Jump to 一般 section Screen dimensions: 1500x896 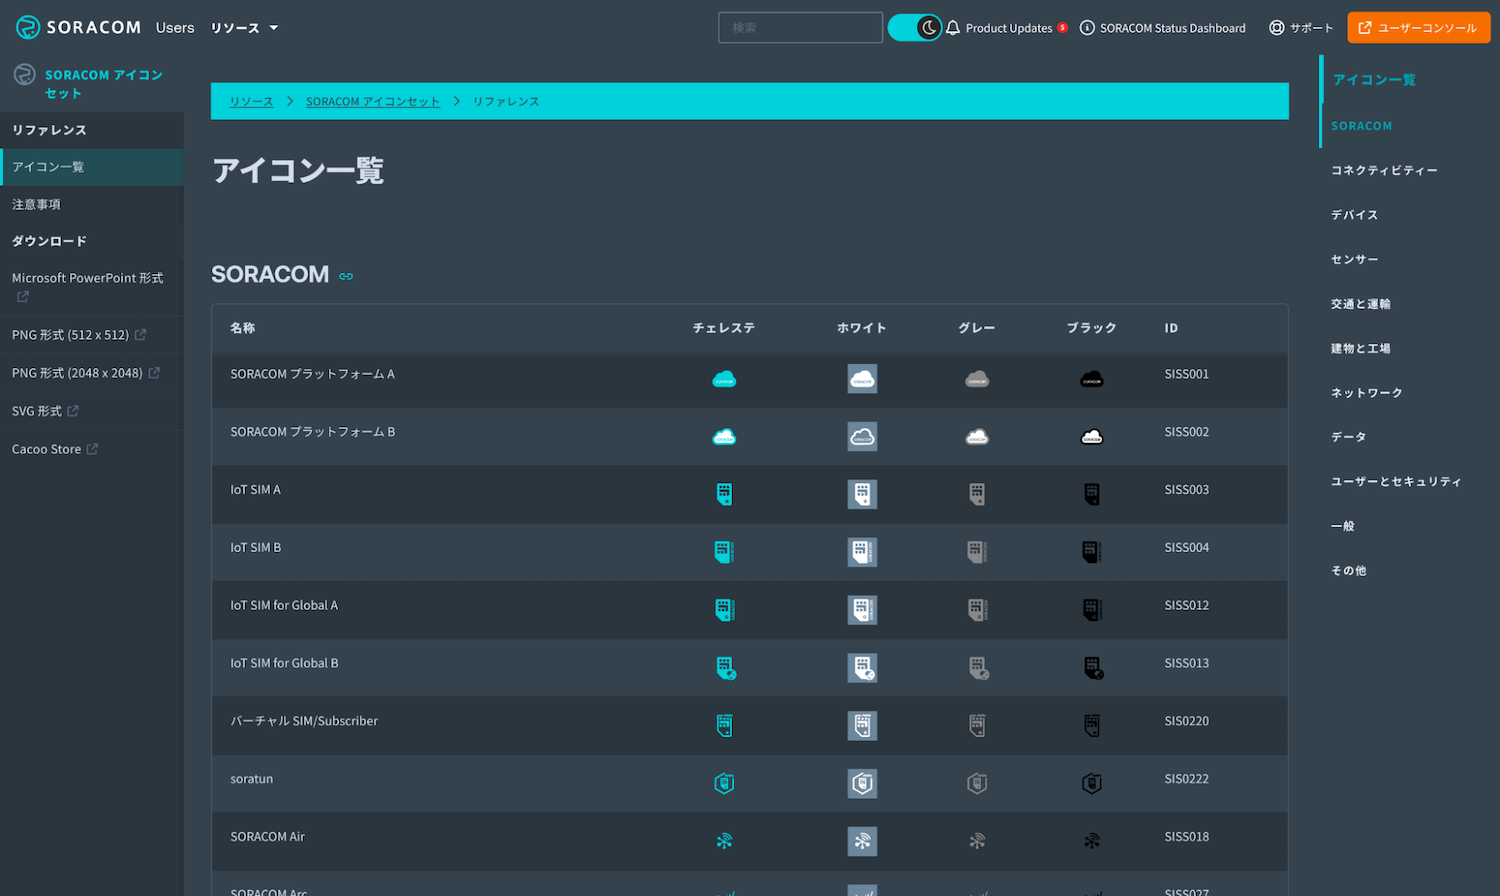point(1342,526)
